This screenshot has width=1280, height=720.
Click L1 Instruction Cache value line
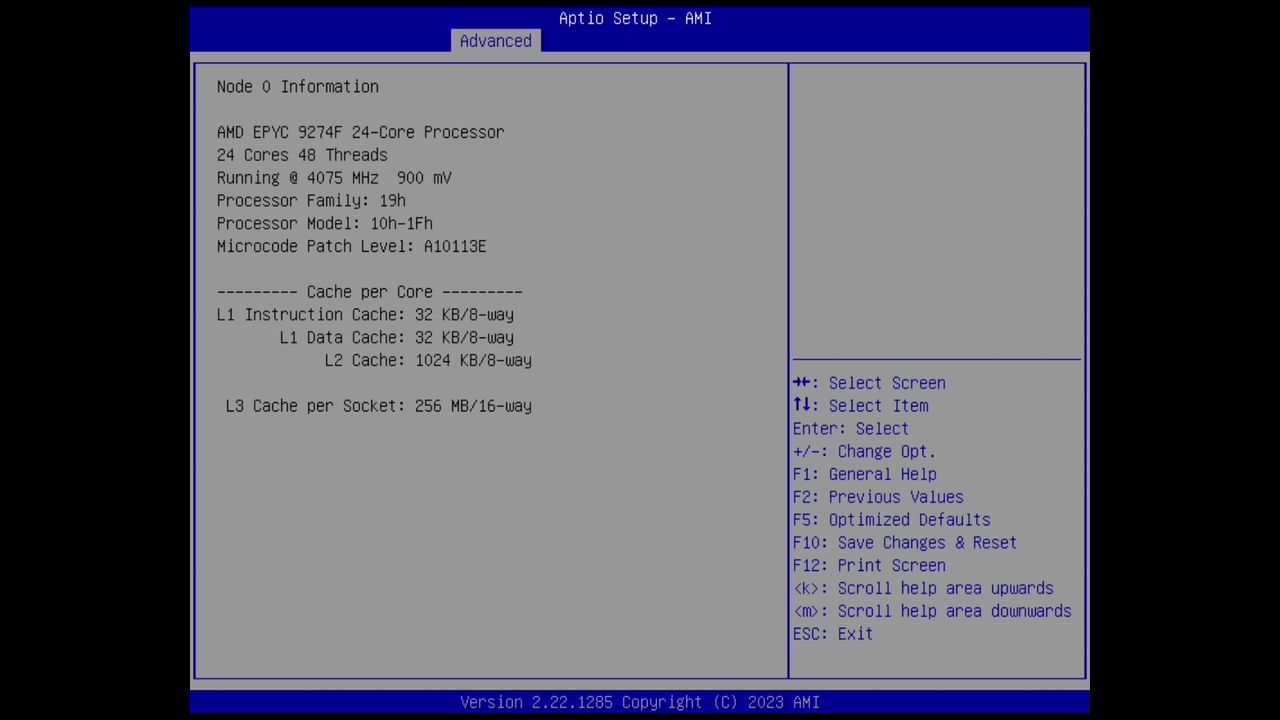(365, 315)
